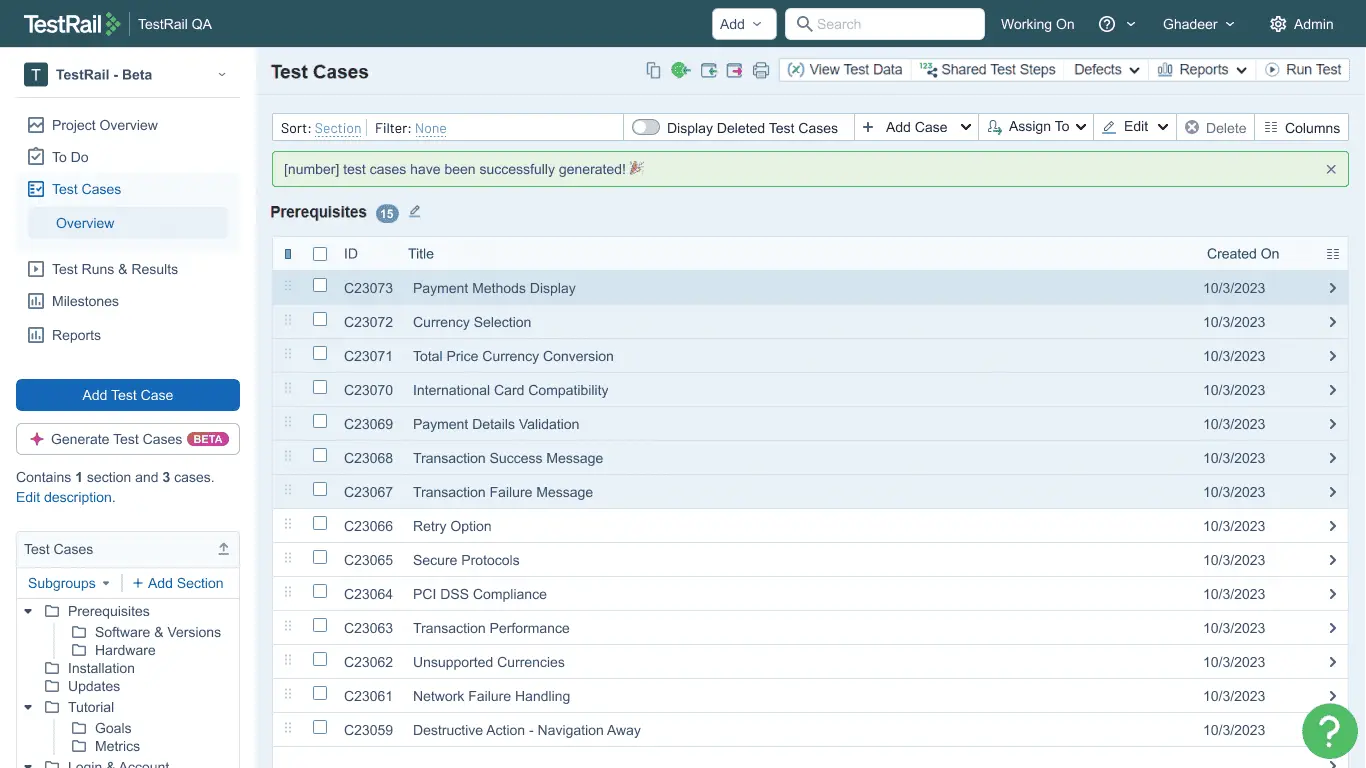The image size is (1366, 768).
Task: Click upload icon in Test Cases panel
Action: [x=224, y=549]
